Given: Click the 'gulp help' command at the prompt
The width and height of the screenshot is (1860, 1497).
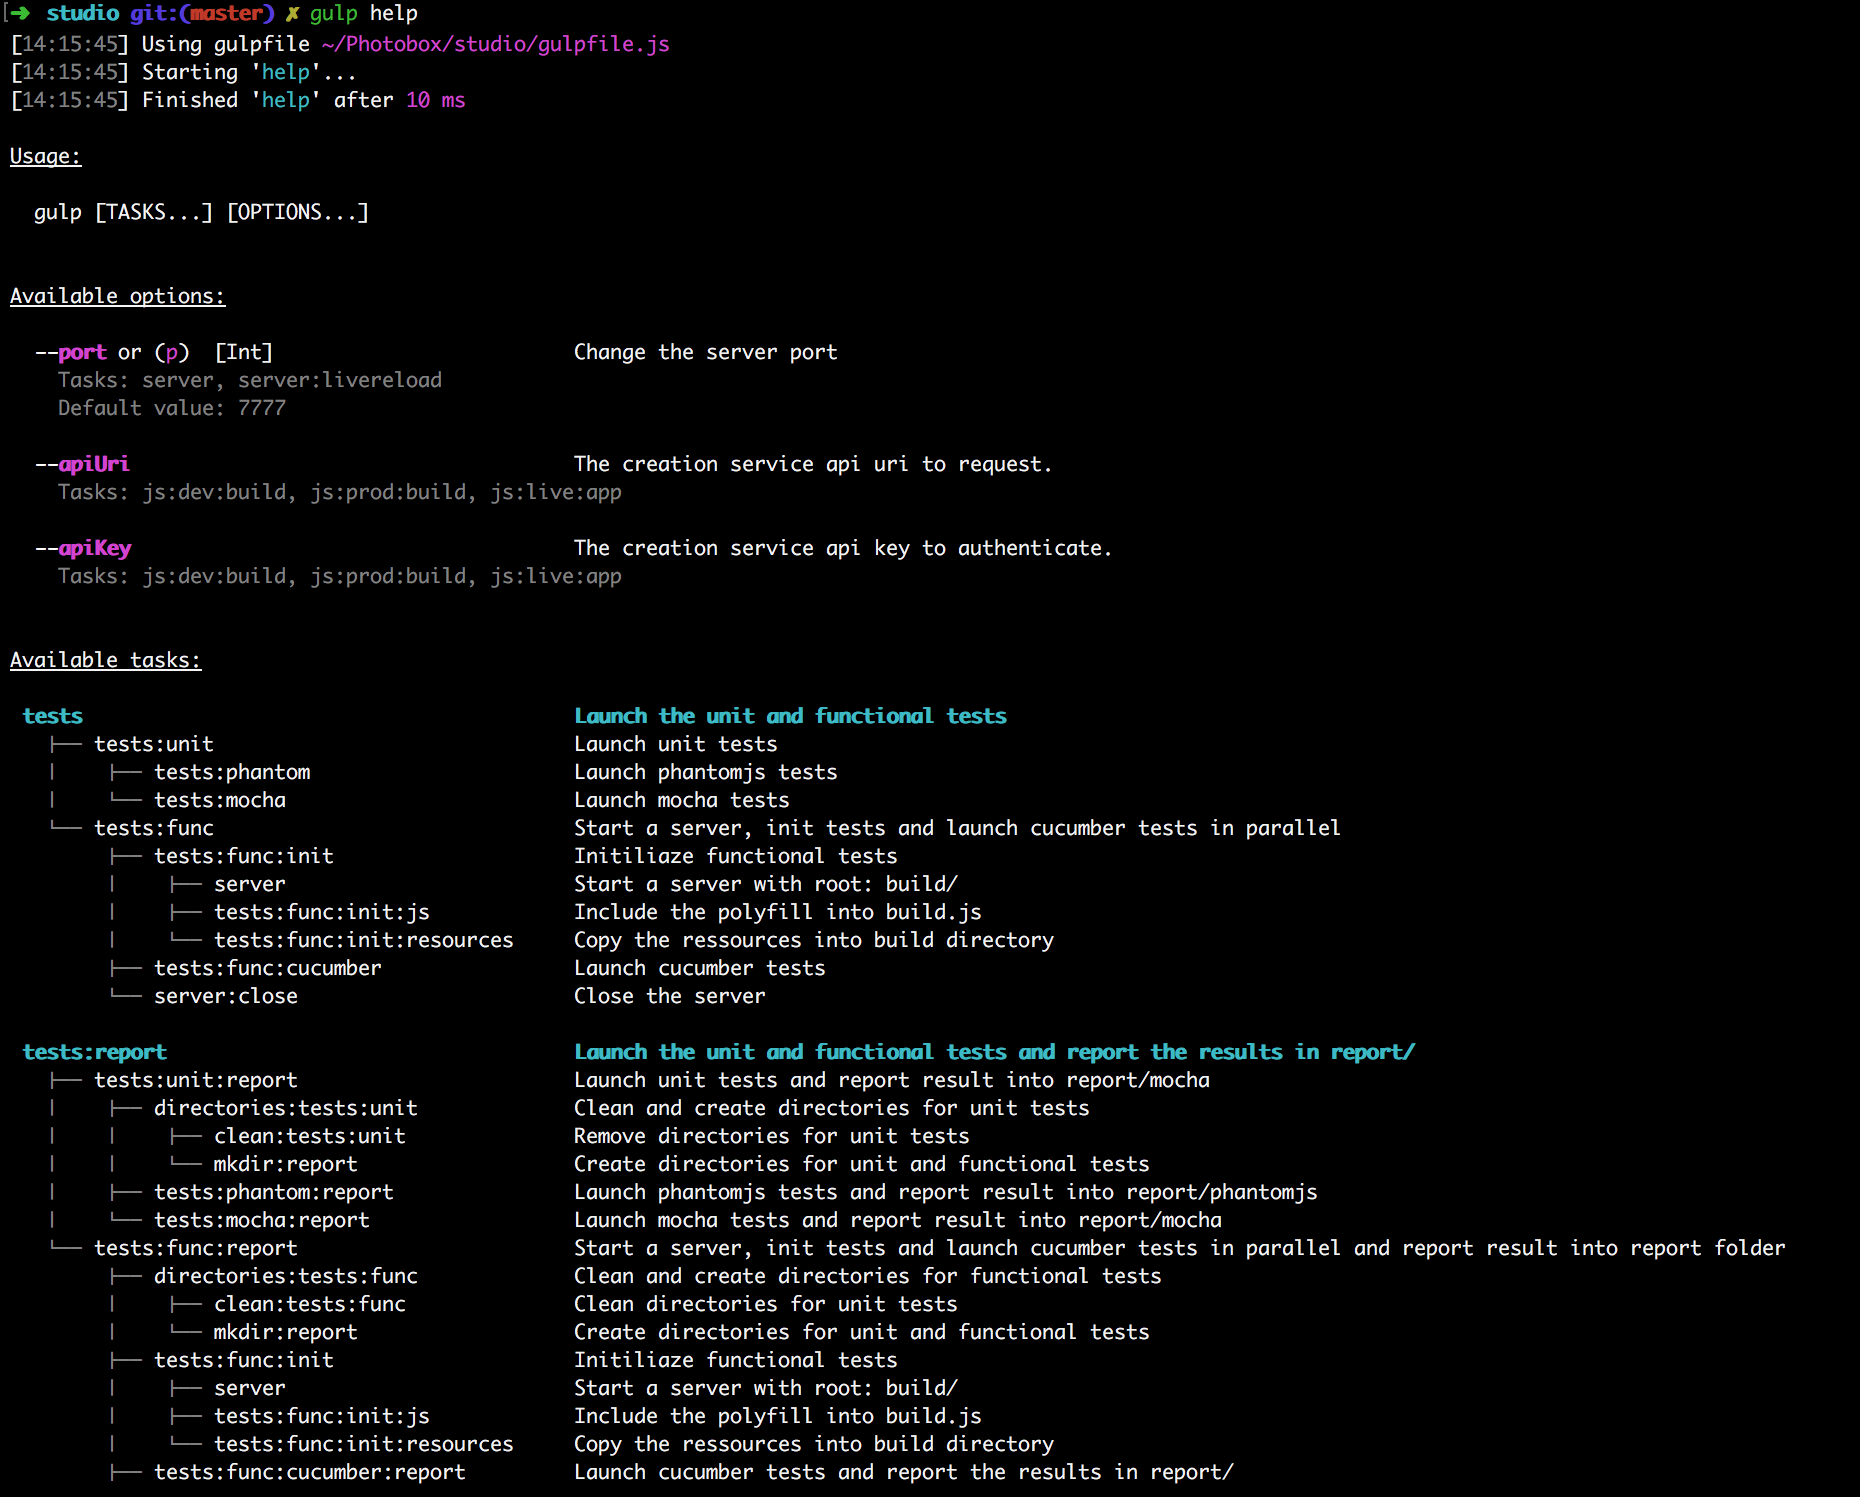Looking at the screenshot, I should [x=364, y=14].
